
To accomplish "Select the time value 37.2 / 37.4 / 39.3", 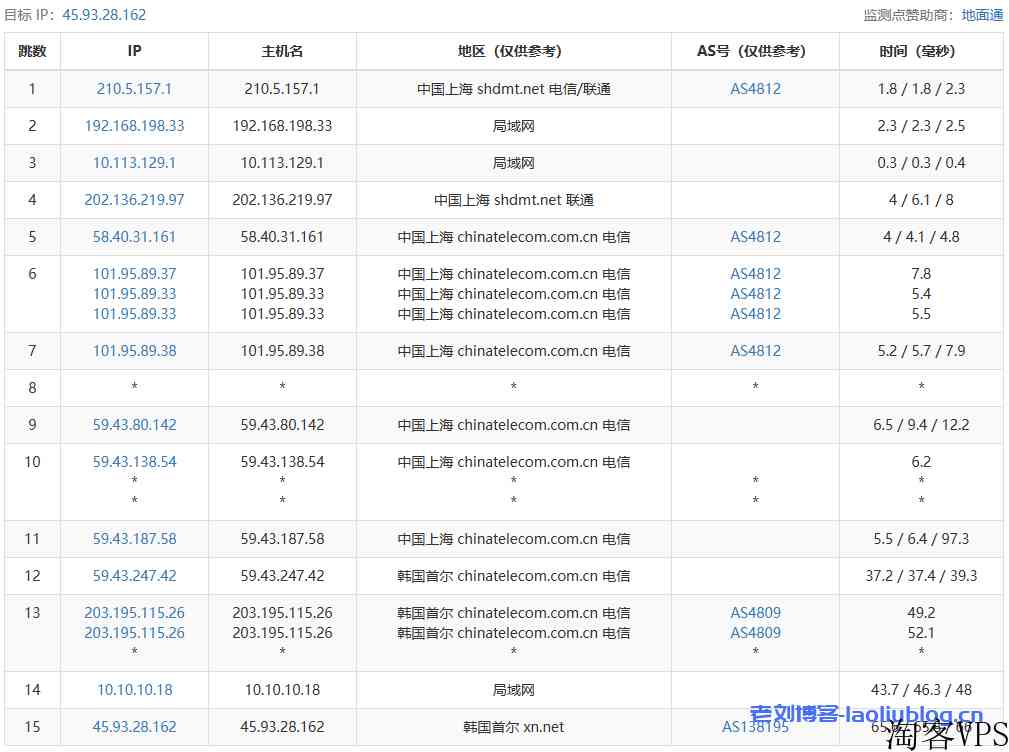I will click(x=921, y=576).
